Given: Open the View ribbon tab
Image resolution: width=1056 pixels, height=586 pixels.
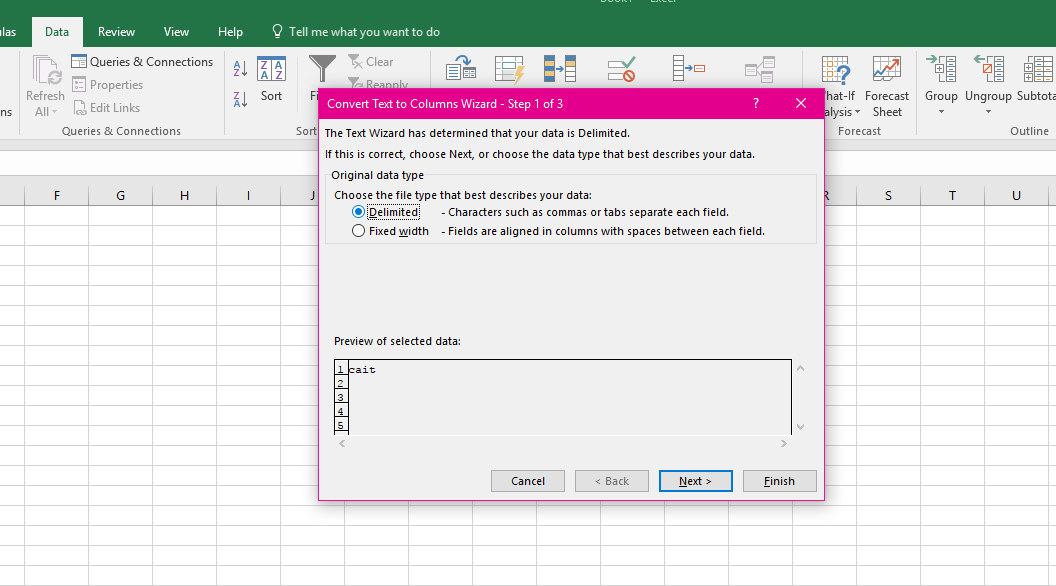Looking at the screenshot, I should click(176, 32).
